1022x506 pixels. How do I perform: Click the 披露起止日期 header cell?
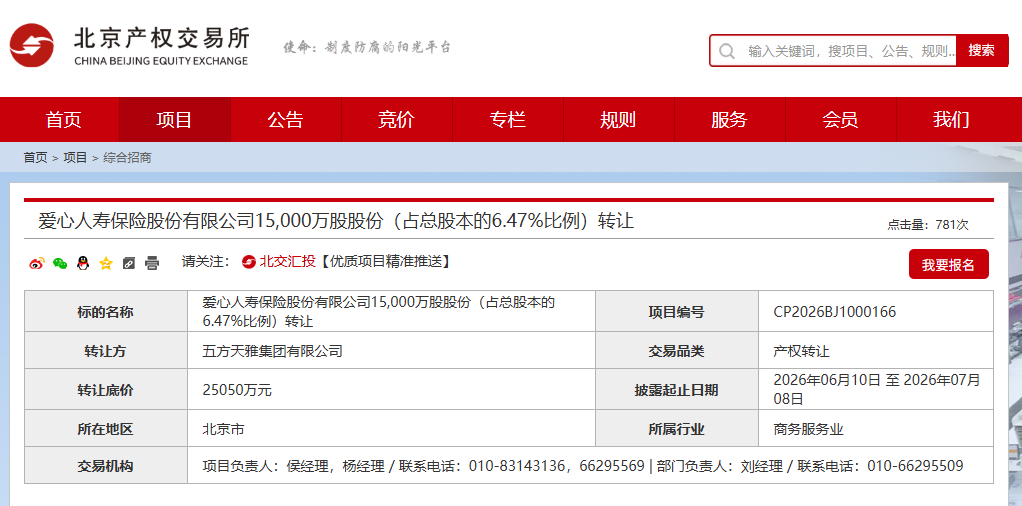click(x=677, y=390)
